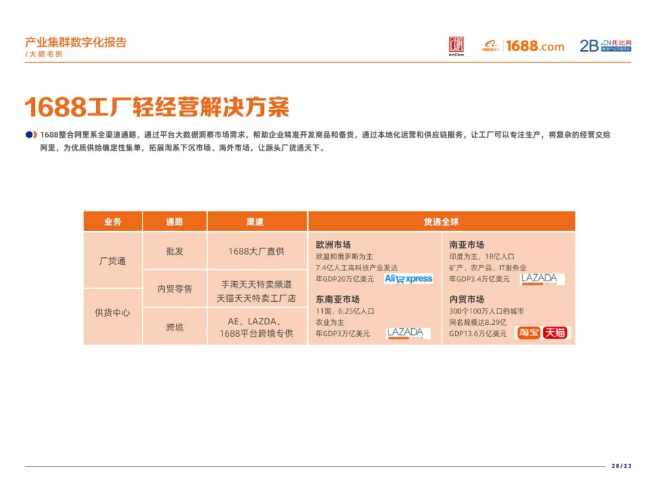Click the 淘宝 logo badge

click(528, 333)
